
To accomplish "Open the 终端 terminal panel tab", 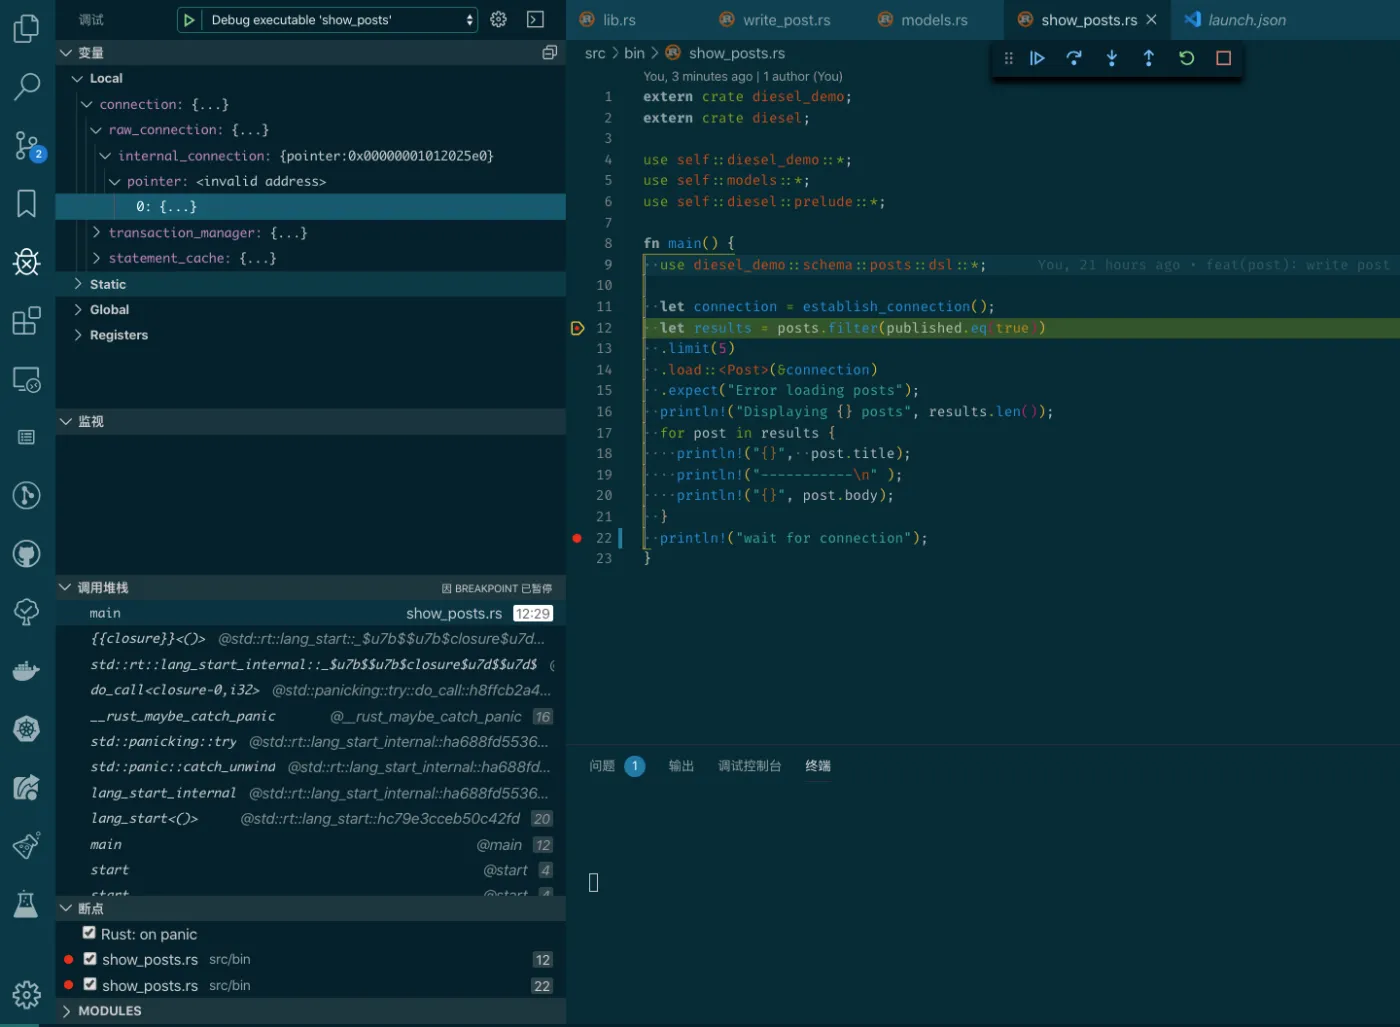I will click(818, 766).
